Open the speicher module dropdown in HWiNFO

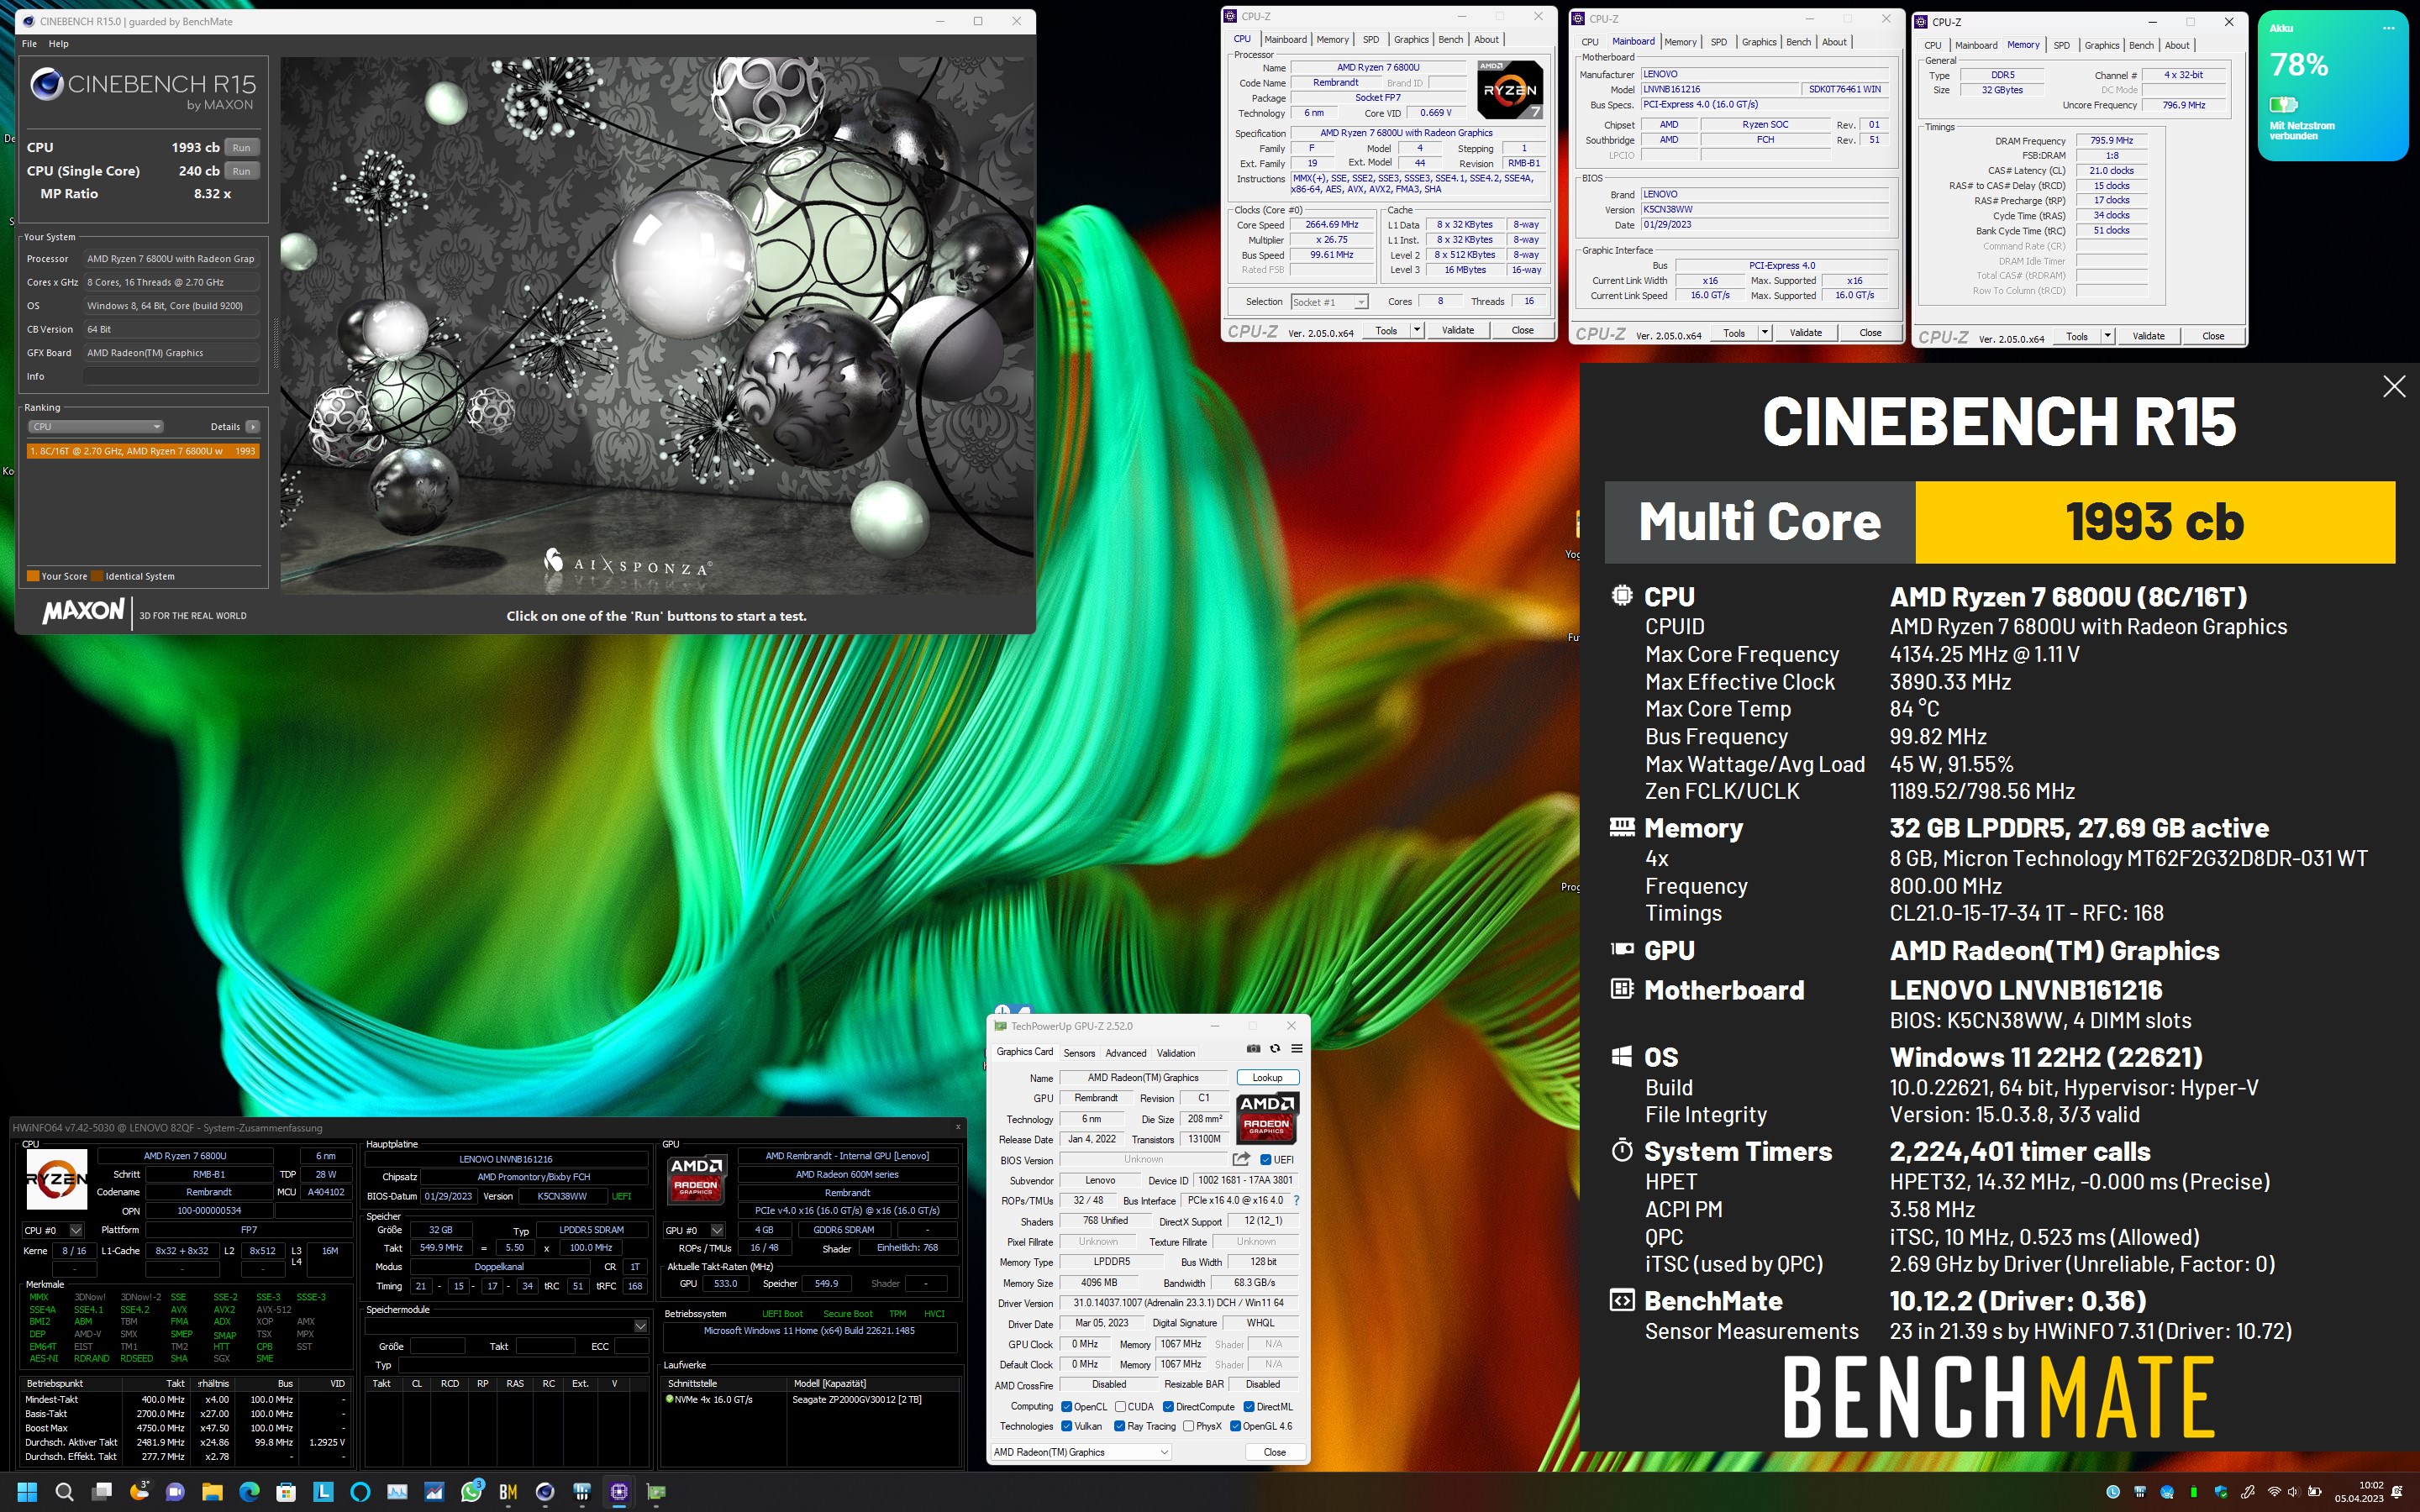click(x=507, y=1326)
